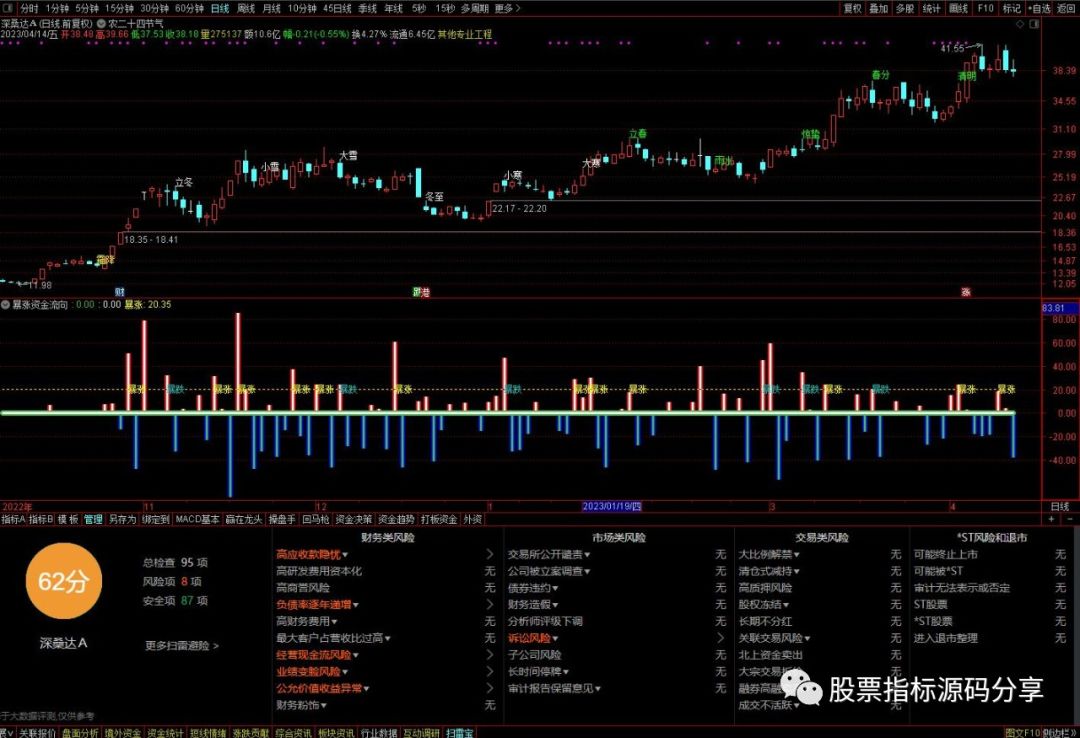Select the 周线 period tab
The image size is (1080, 738).
pos(246,8)
